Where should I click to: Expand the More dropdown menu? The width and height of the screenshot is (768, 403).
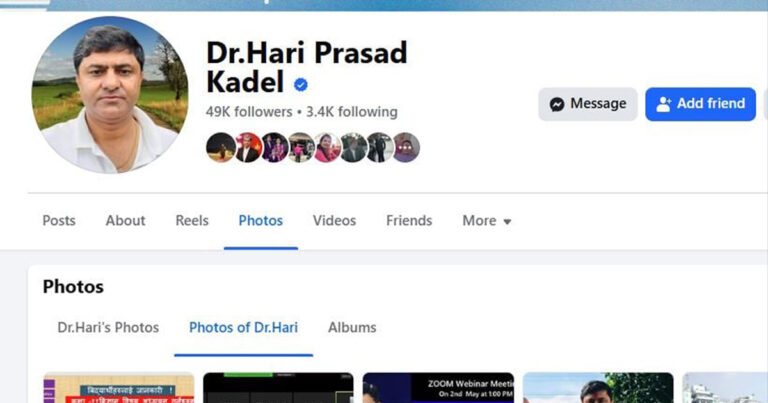click(x=487, y=221)
